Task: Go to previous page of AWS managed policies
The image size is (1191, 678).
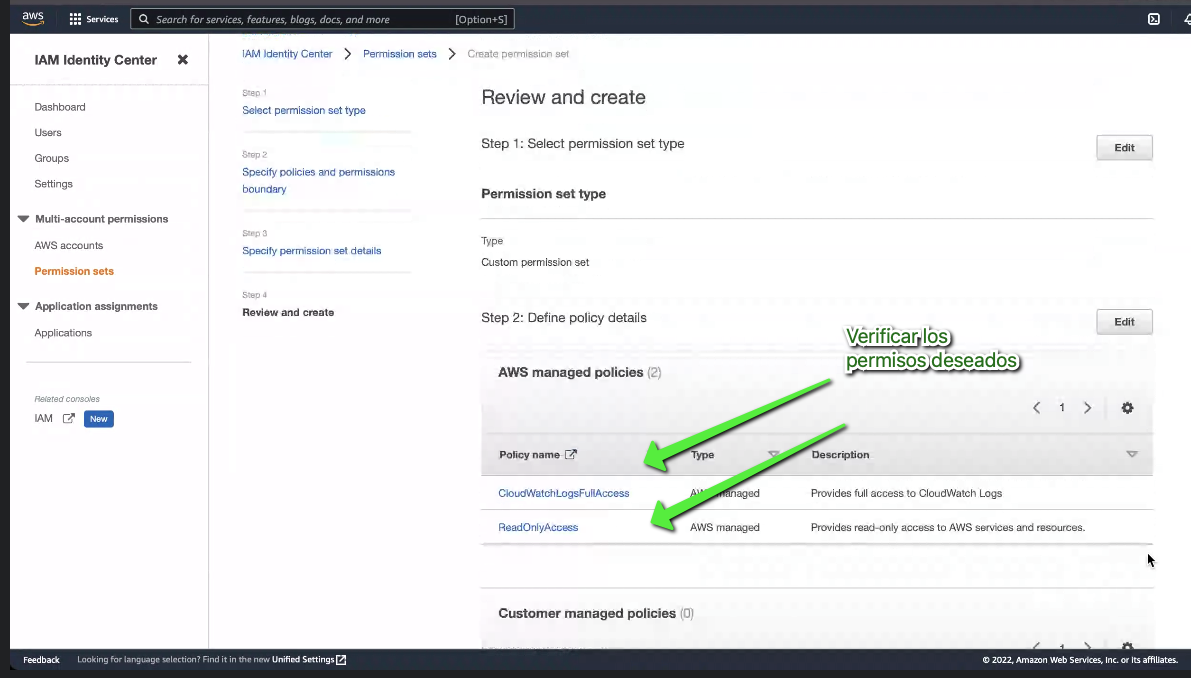Action: [1036, 408]
